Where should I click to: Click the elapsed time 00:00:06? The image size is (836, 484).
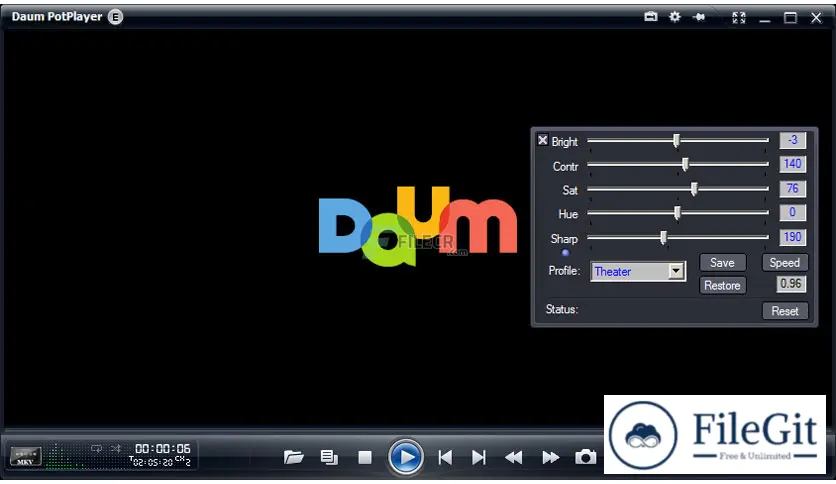(162, 449)
